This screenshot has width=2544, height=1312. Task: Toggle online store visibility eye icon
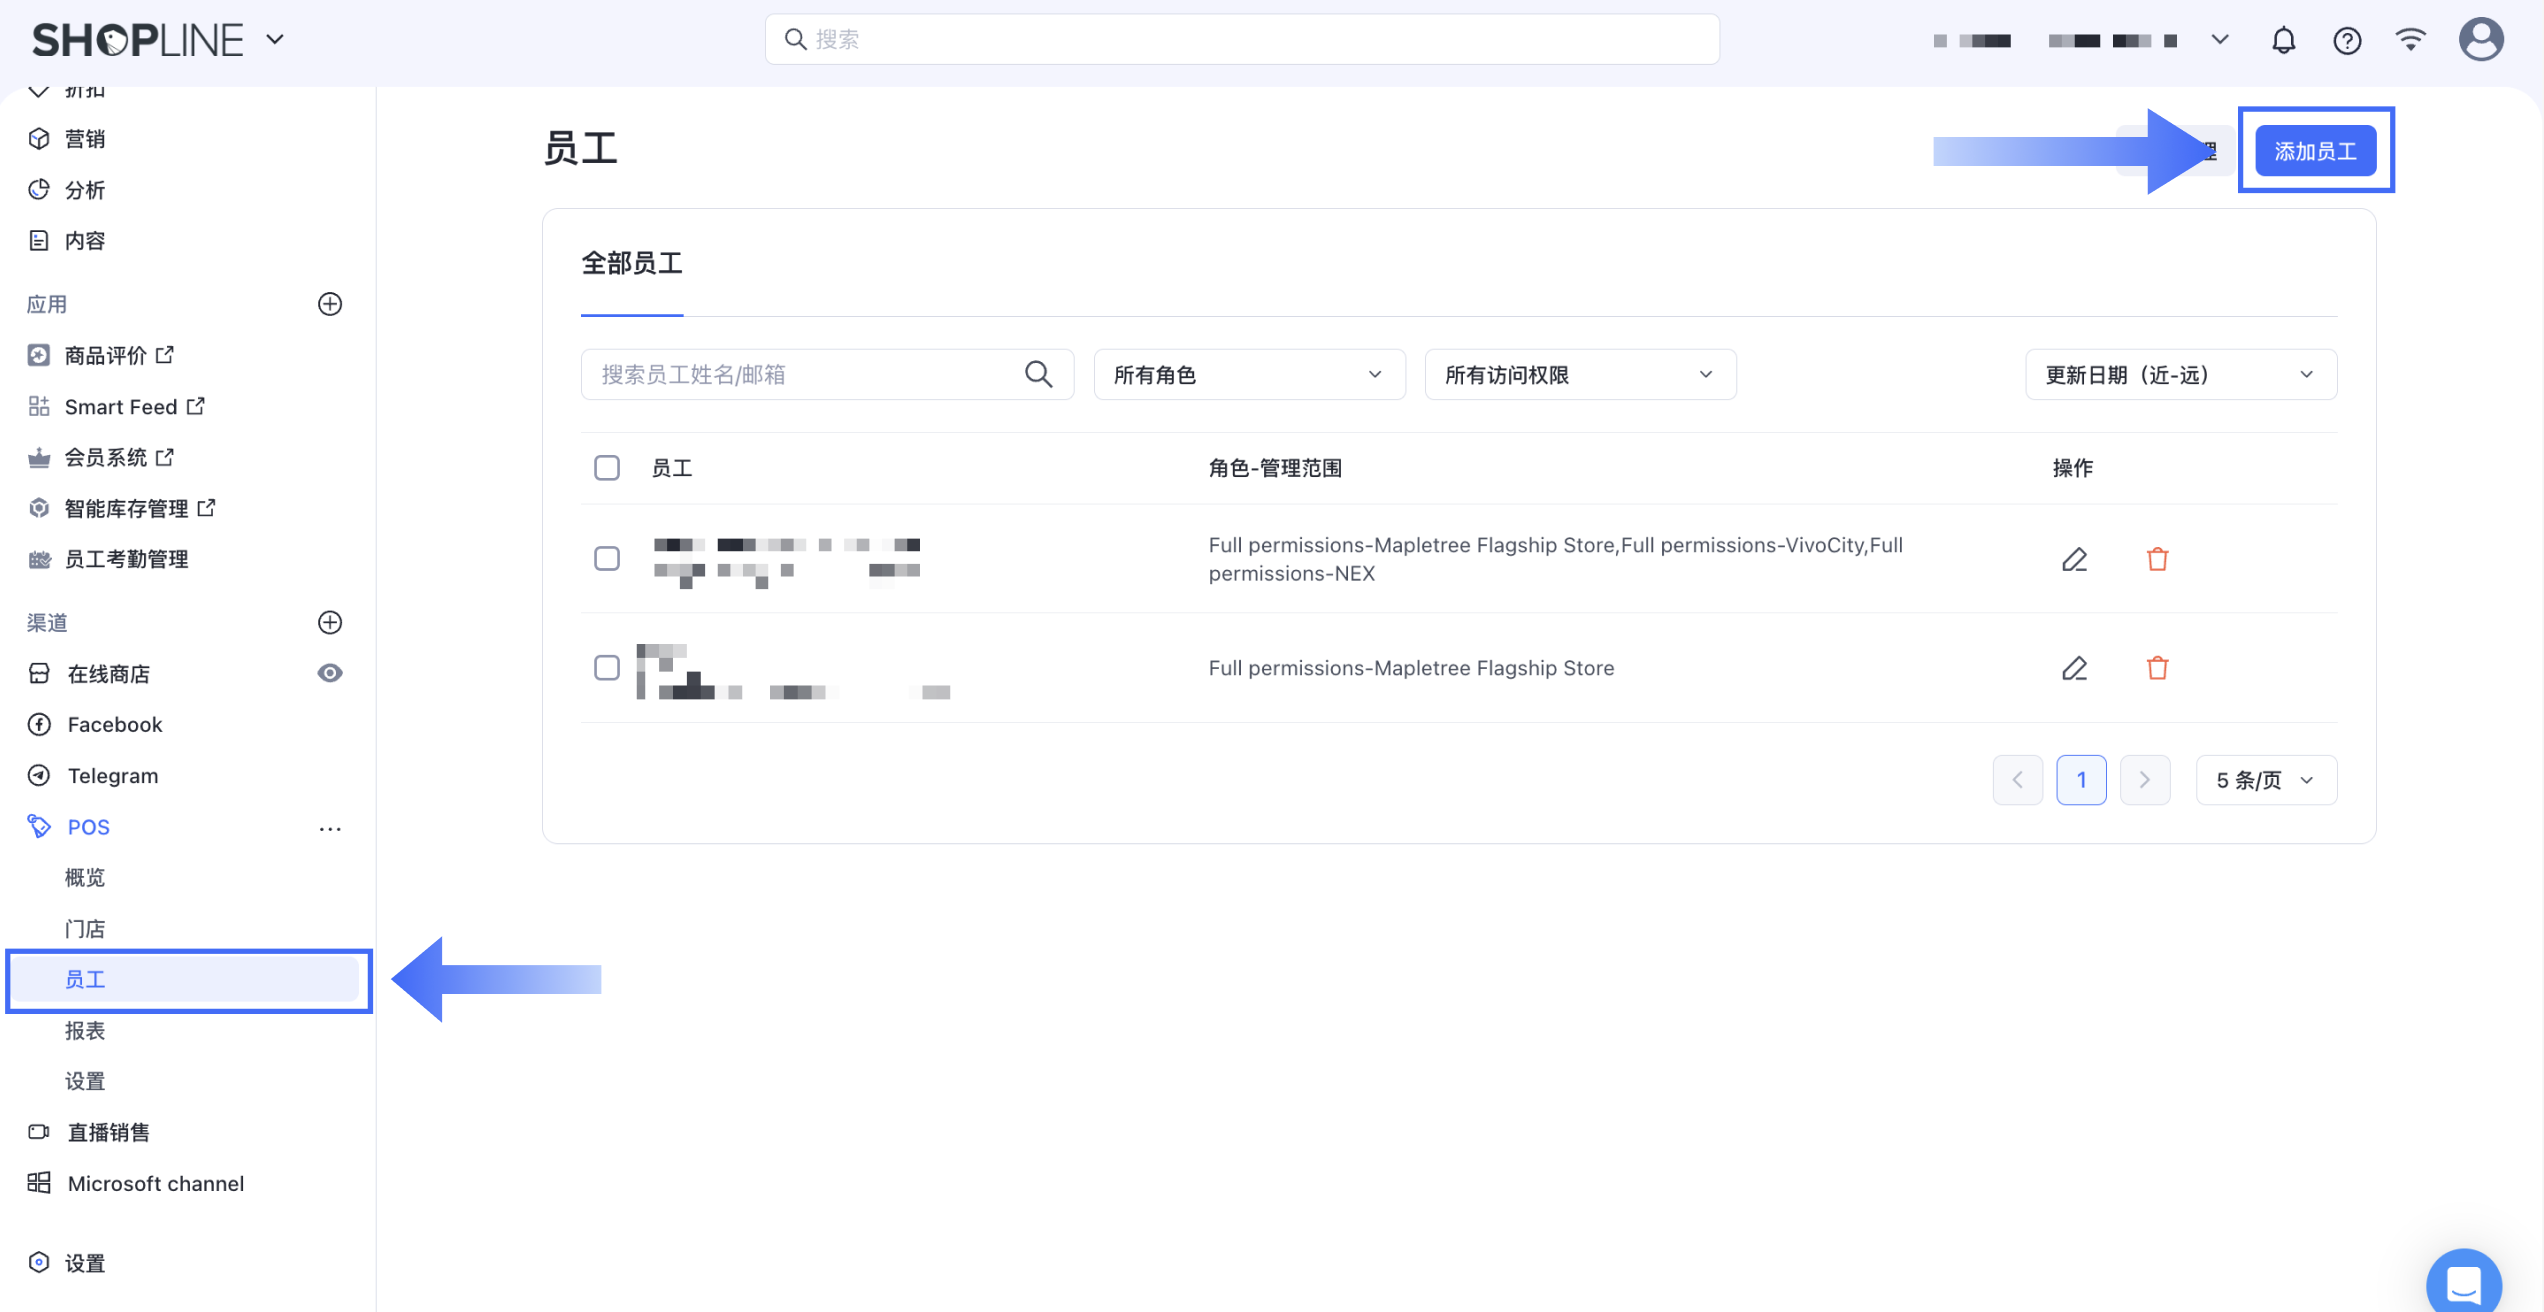pyautogui.click(x=330, y=673)
